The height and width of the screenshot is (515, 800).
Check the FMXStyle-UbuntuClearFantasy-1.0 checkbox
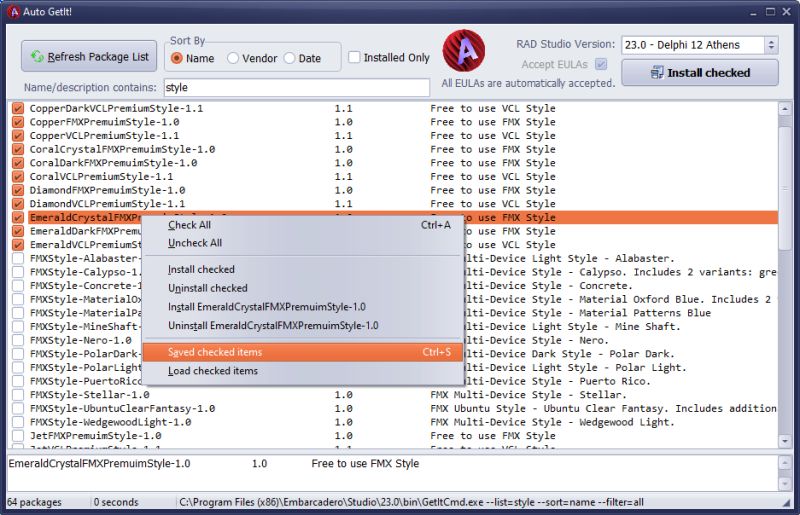18,408
